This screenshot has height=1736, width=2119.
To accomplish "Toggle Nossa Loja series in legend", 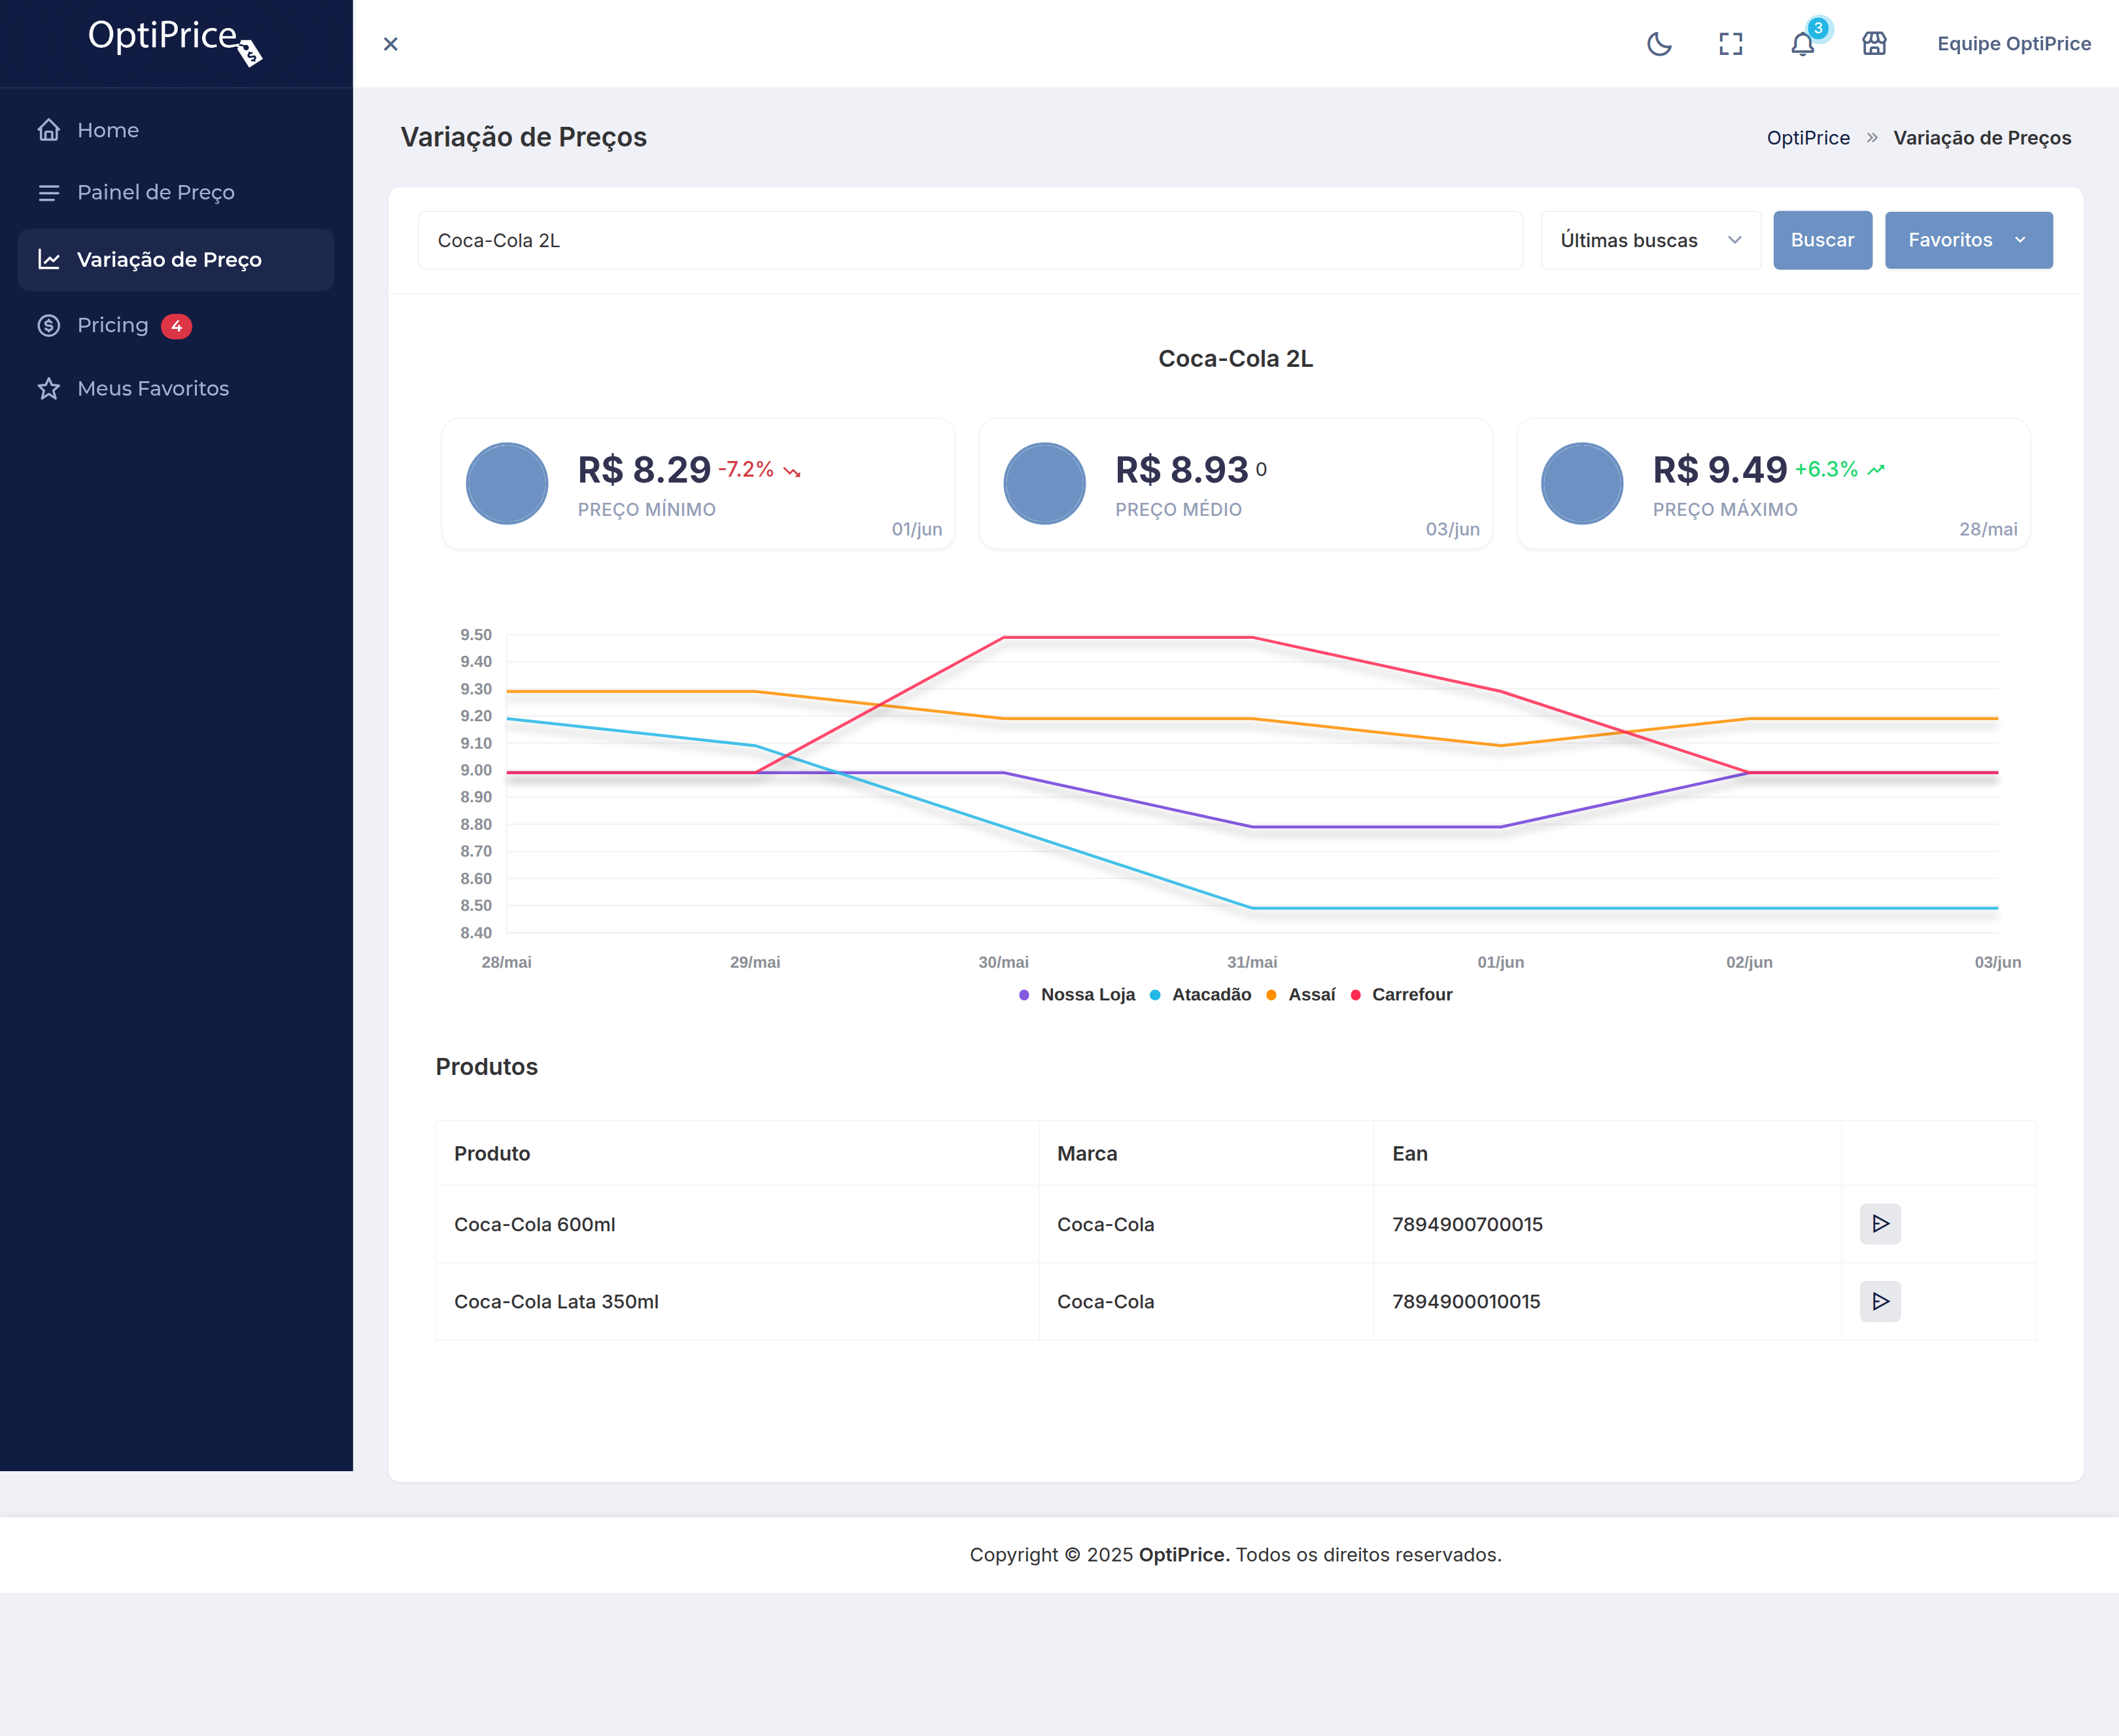I will (x=1077, y=995).
